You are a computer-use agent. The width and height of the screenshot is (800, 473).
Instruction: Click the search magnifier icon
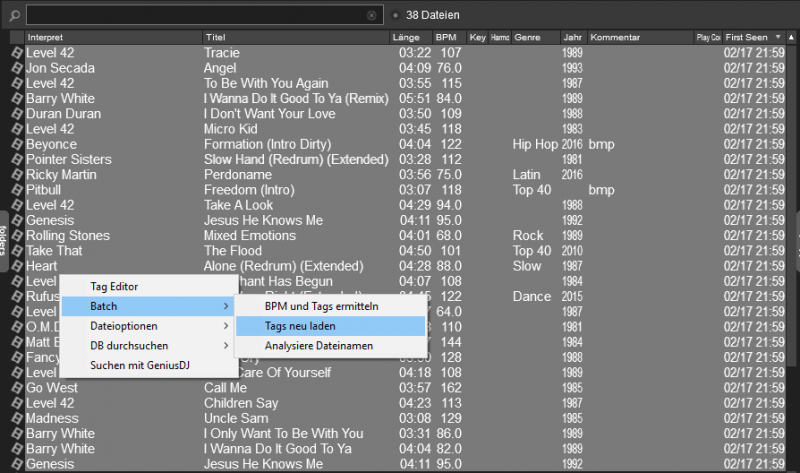pyautogui.click(x=13, y=15)
